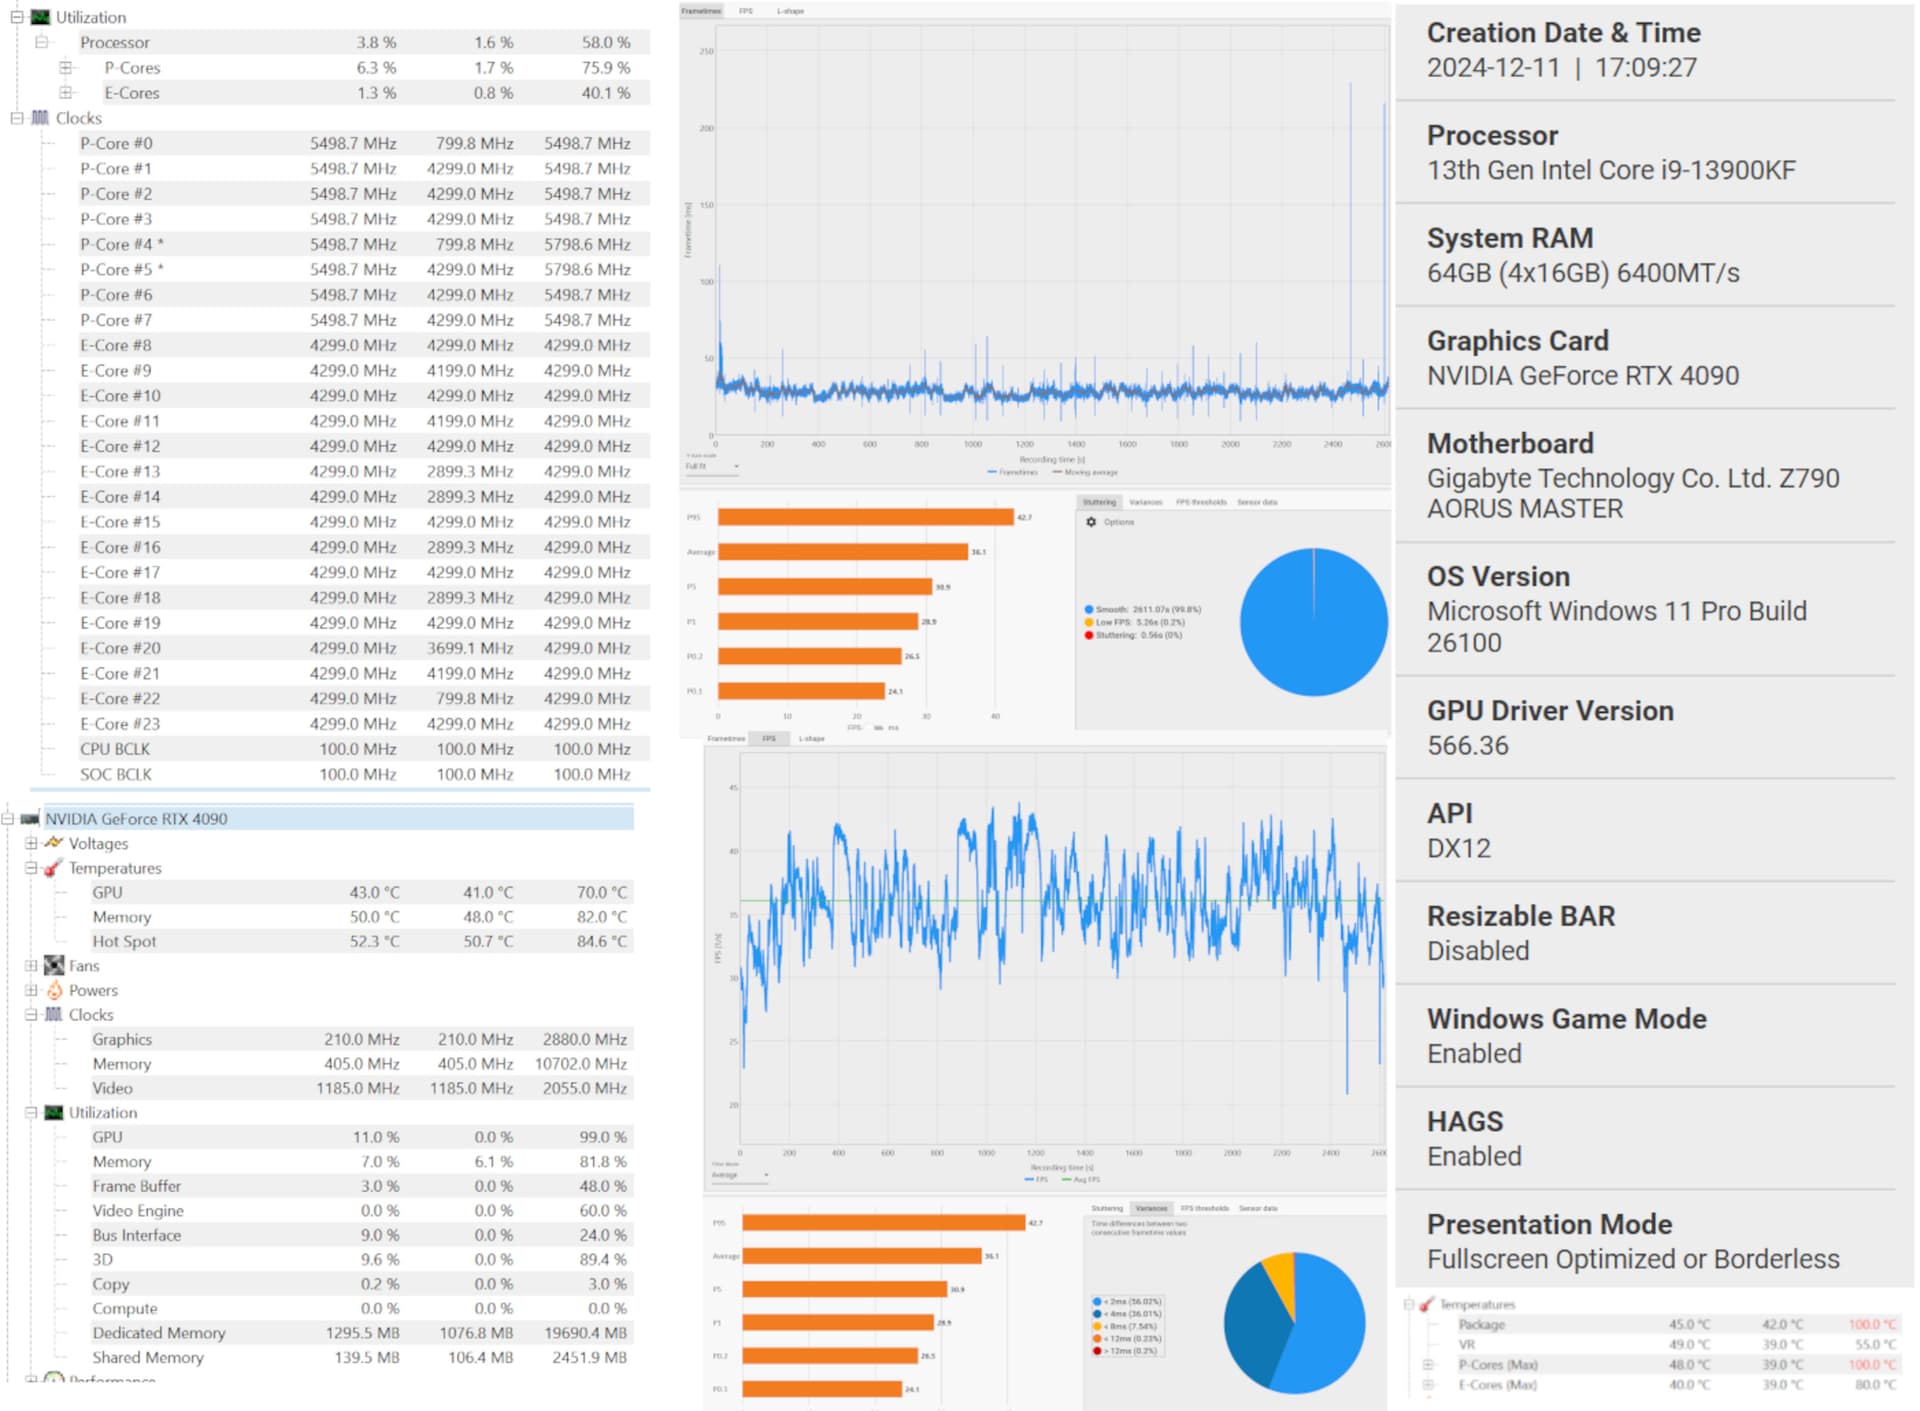Click the GPU Voltages lightning icon

[x=54, y=843]
